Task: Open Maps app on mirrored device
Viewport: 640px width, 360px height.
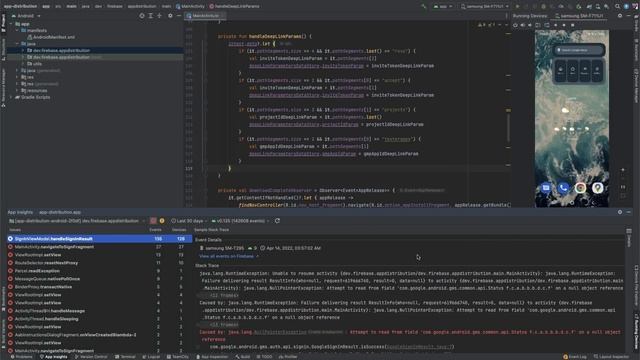Action: click(598, 188)
